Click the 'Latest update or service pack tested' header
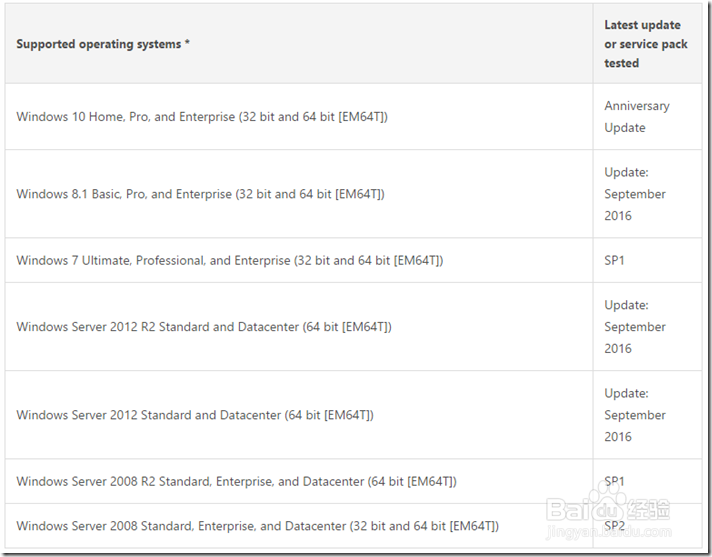The image size is (712, 557). point(646,44)
